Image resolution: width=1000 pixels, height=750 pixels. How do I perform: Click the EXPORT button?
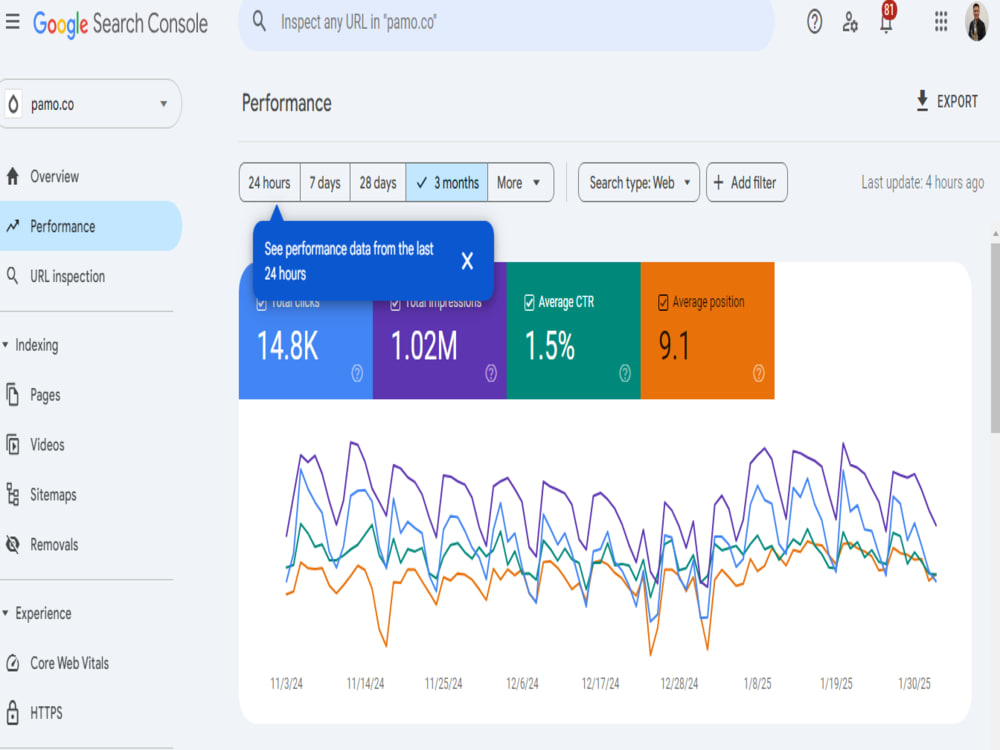(x=946, y=101)
